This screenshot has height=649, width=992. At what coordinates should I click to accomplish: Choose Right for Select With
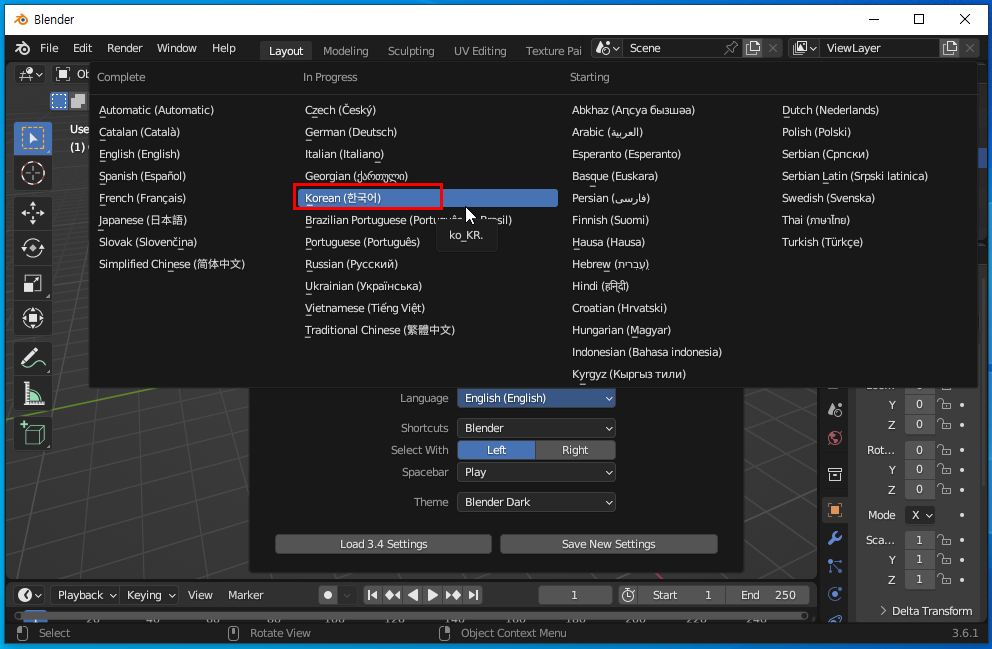tap(575, 450)
